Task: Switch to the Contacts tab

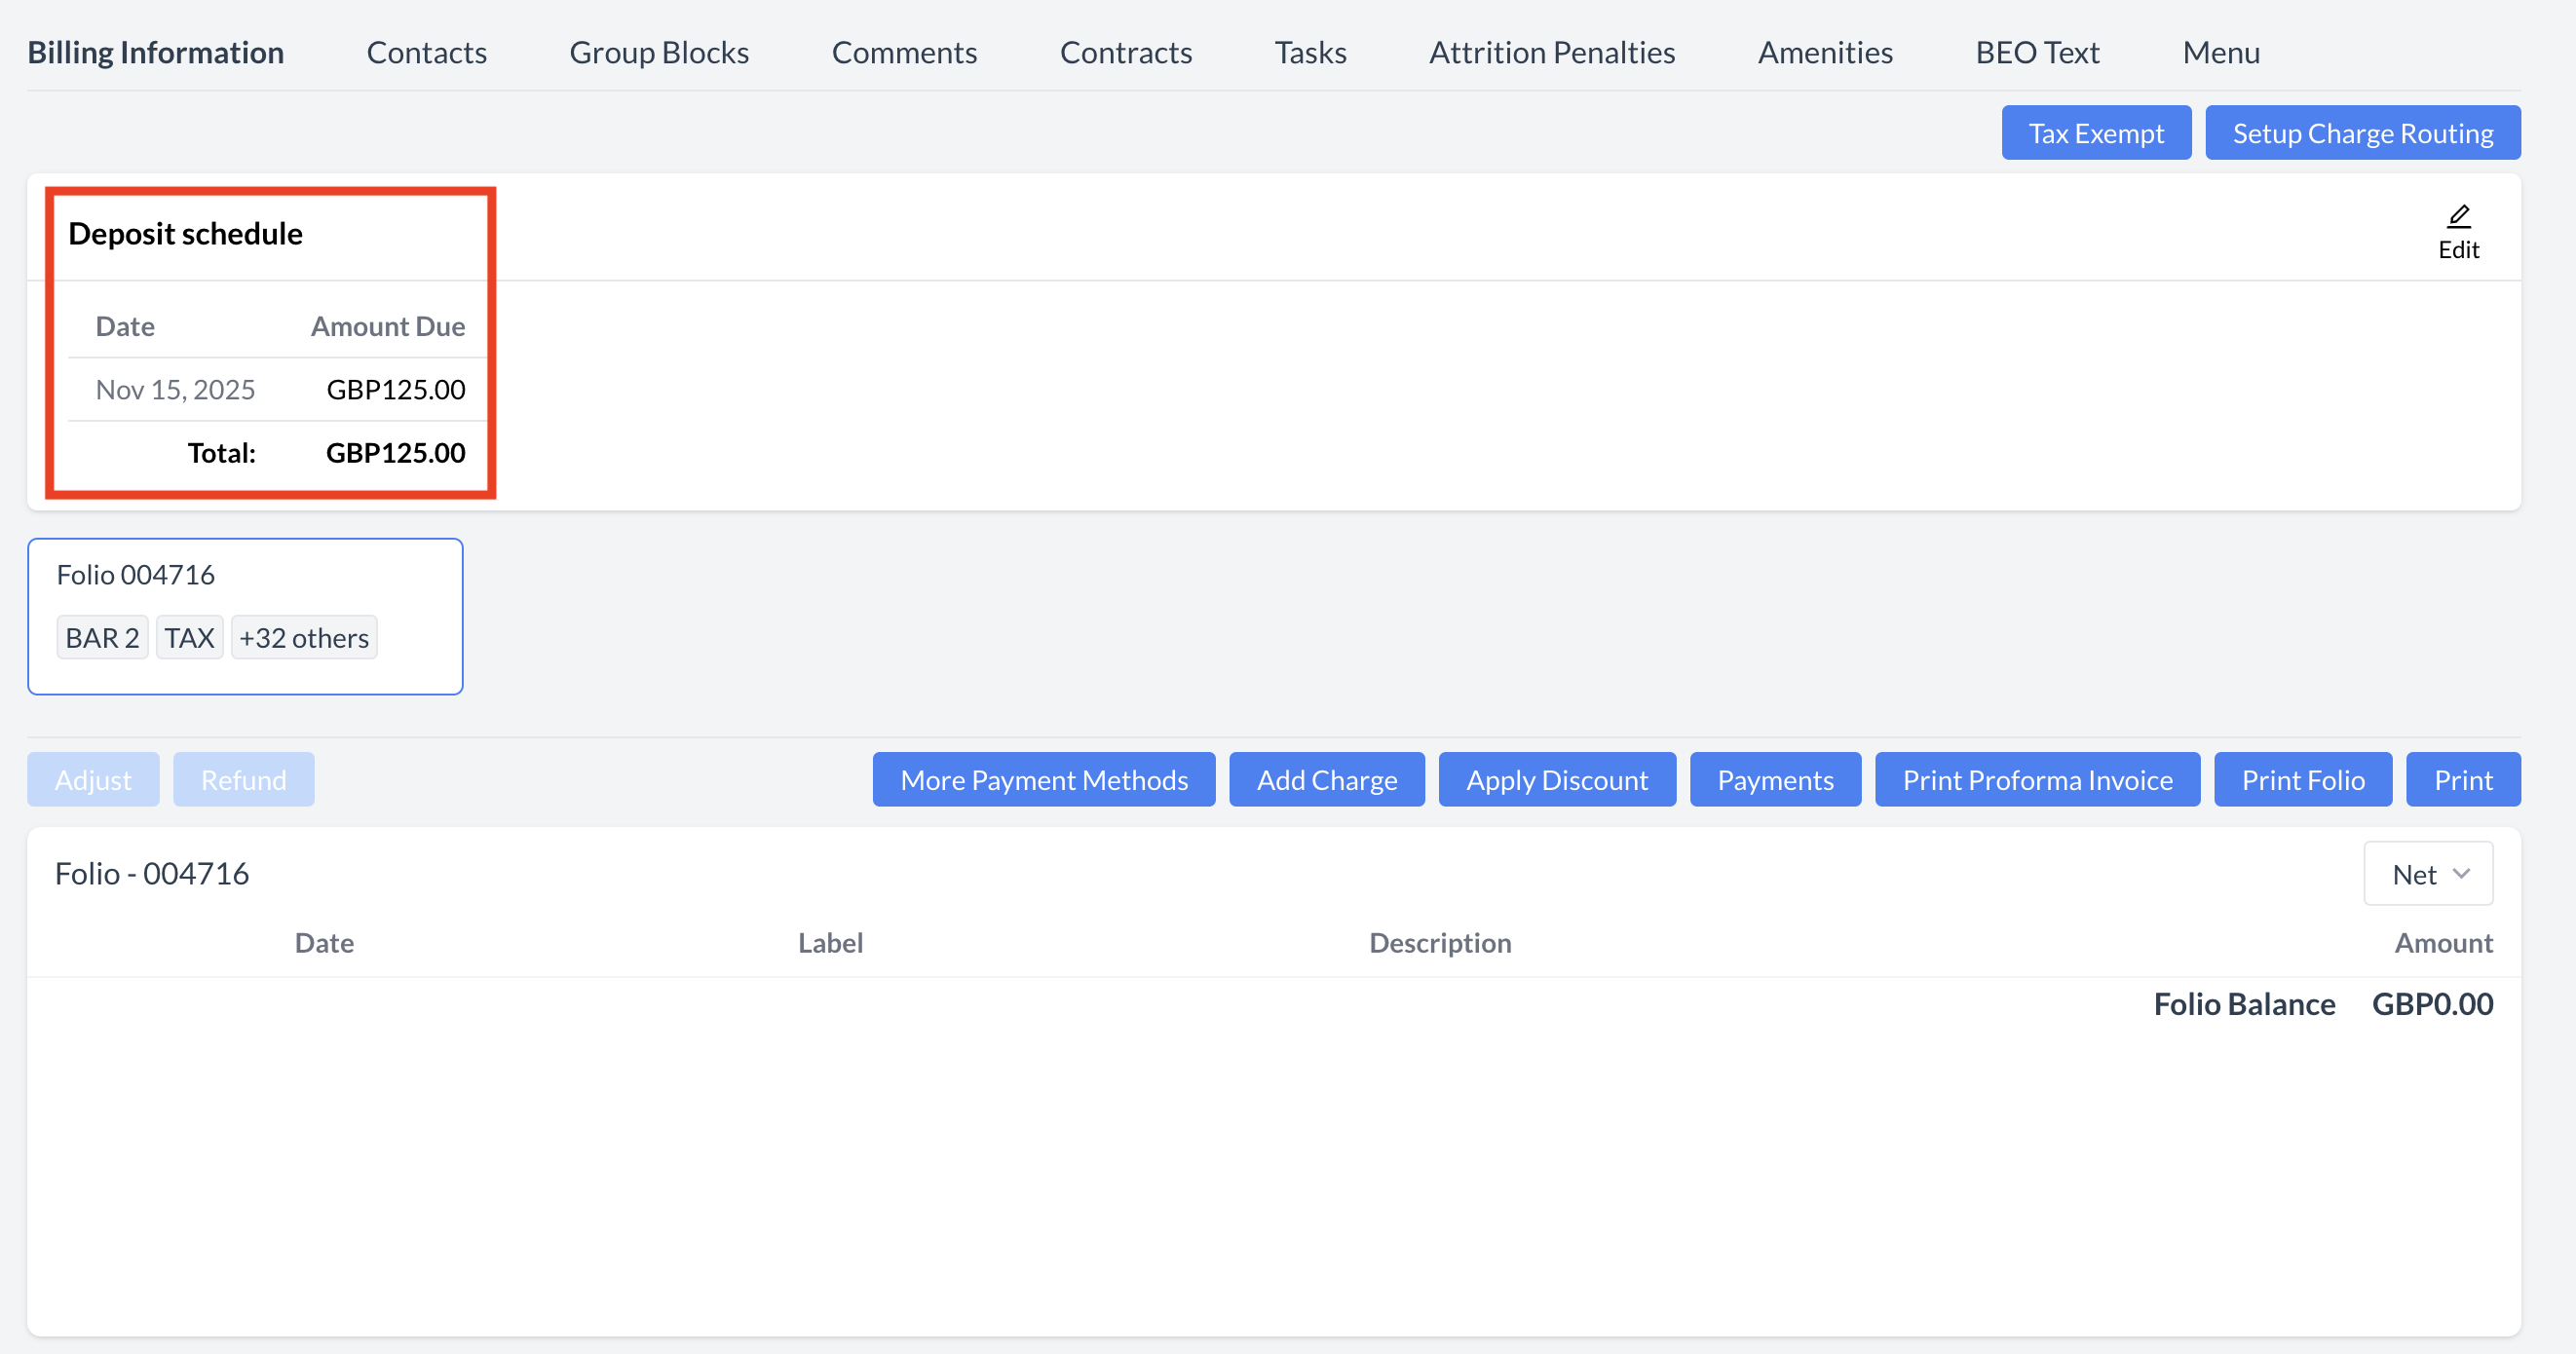Action: pos(426,52)
